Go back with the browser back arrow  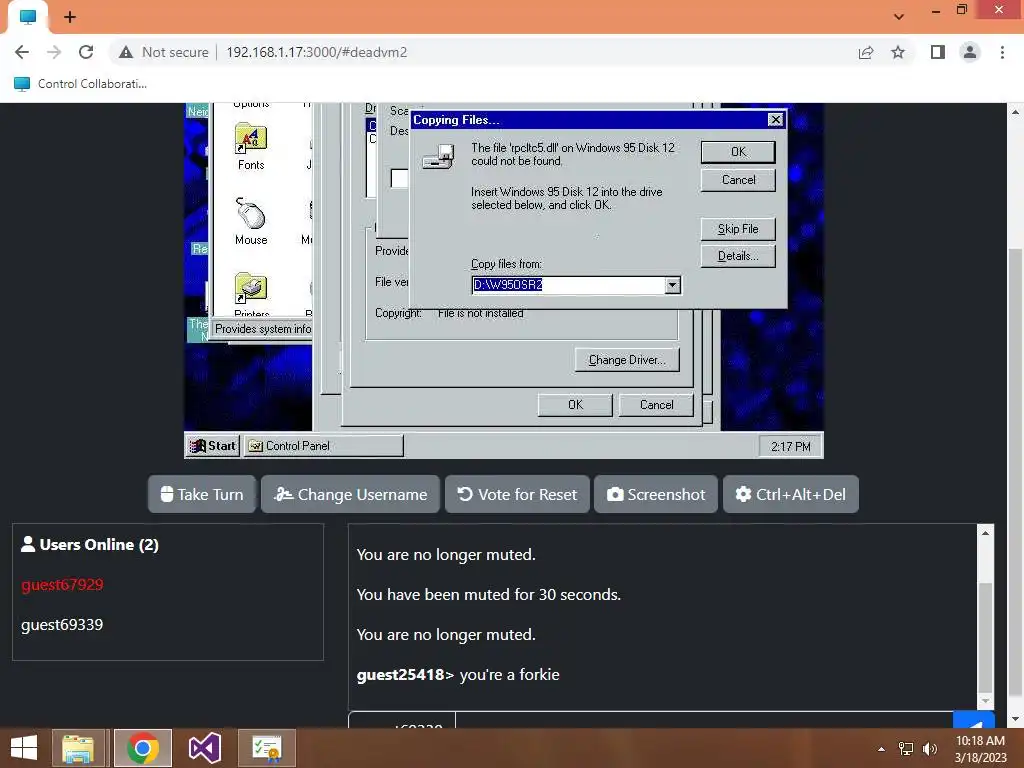click(x=22, y=52)
